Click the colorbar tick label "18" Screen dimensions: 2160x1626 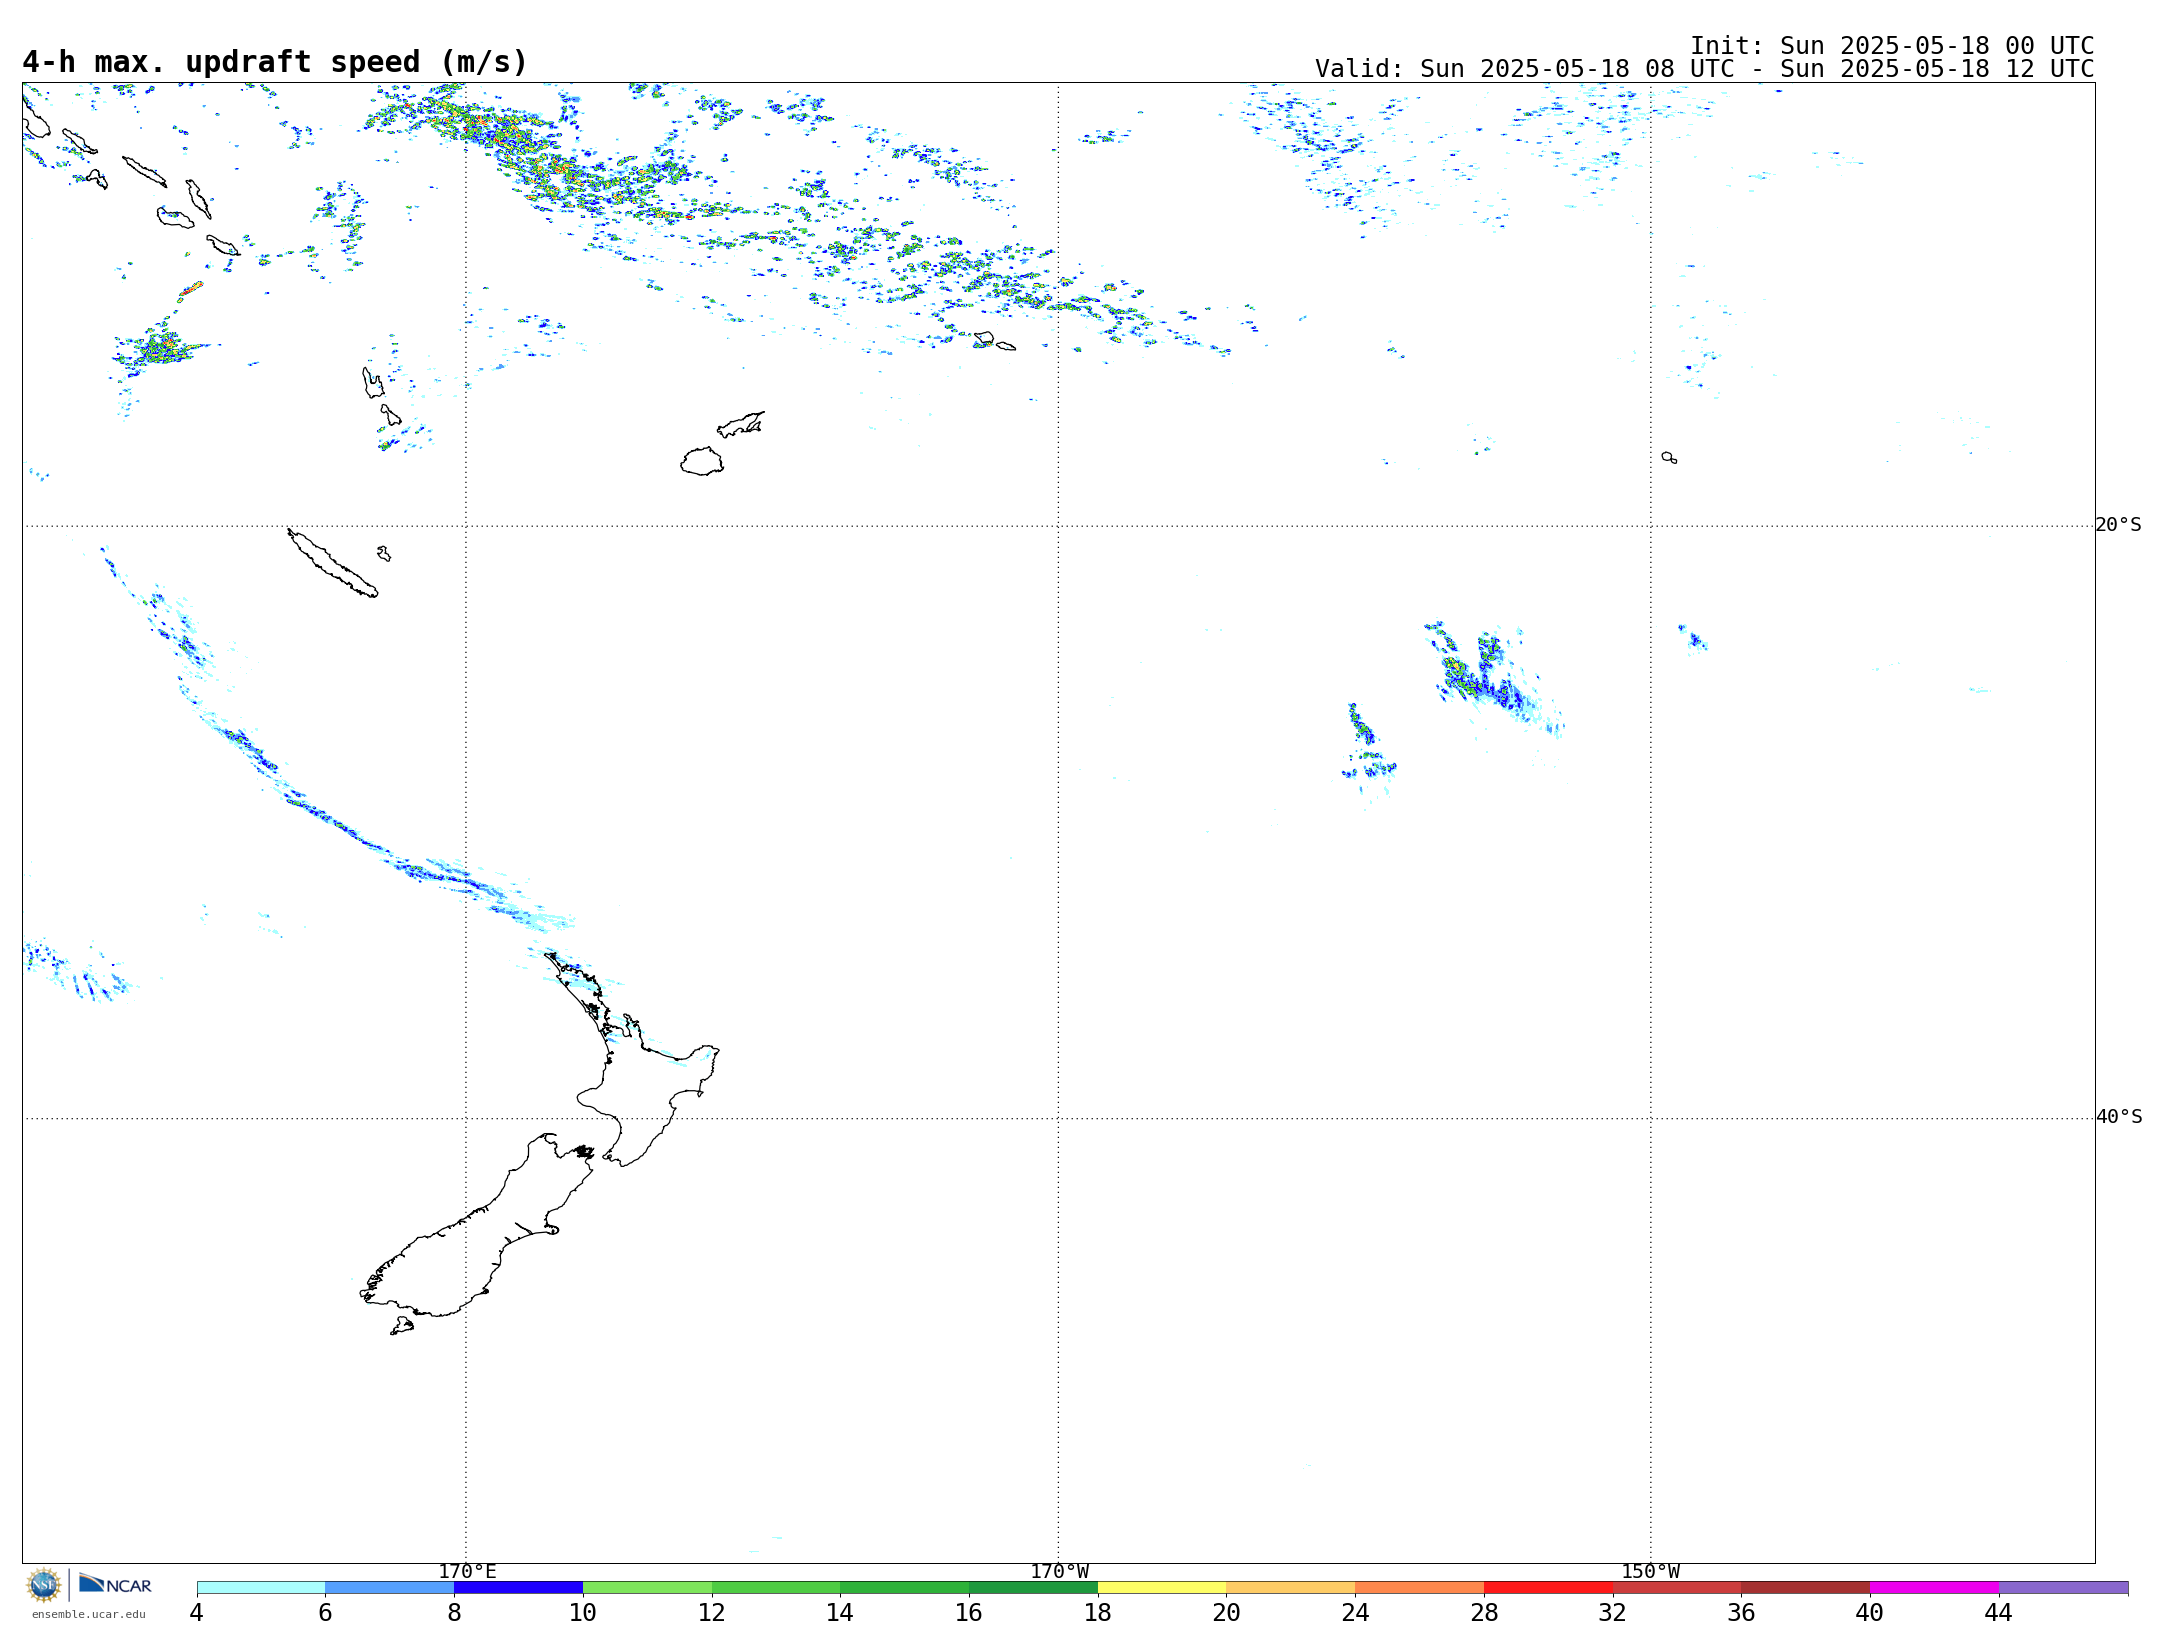(1098, 1612)
